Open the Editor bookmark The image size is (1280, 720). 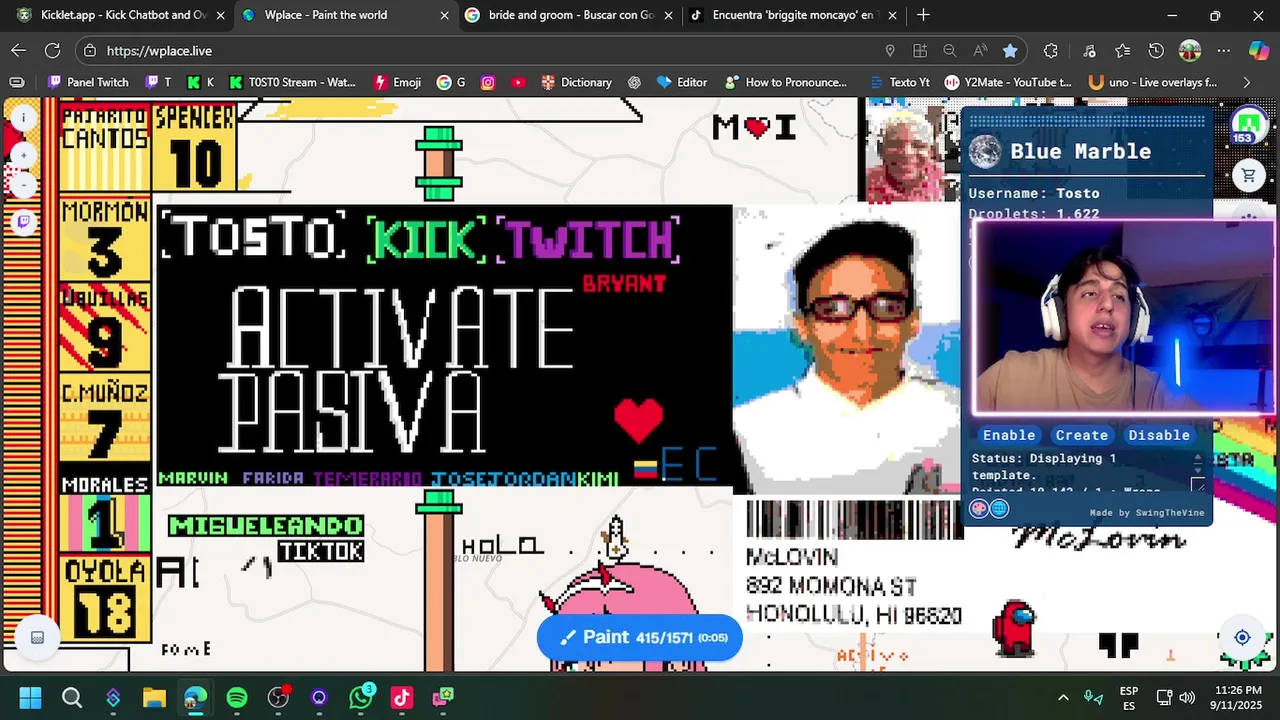click(682, 82)
